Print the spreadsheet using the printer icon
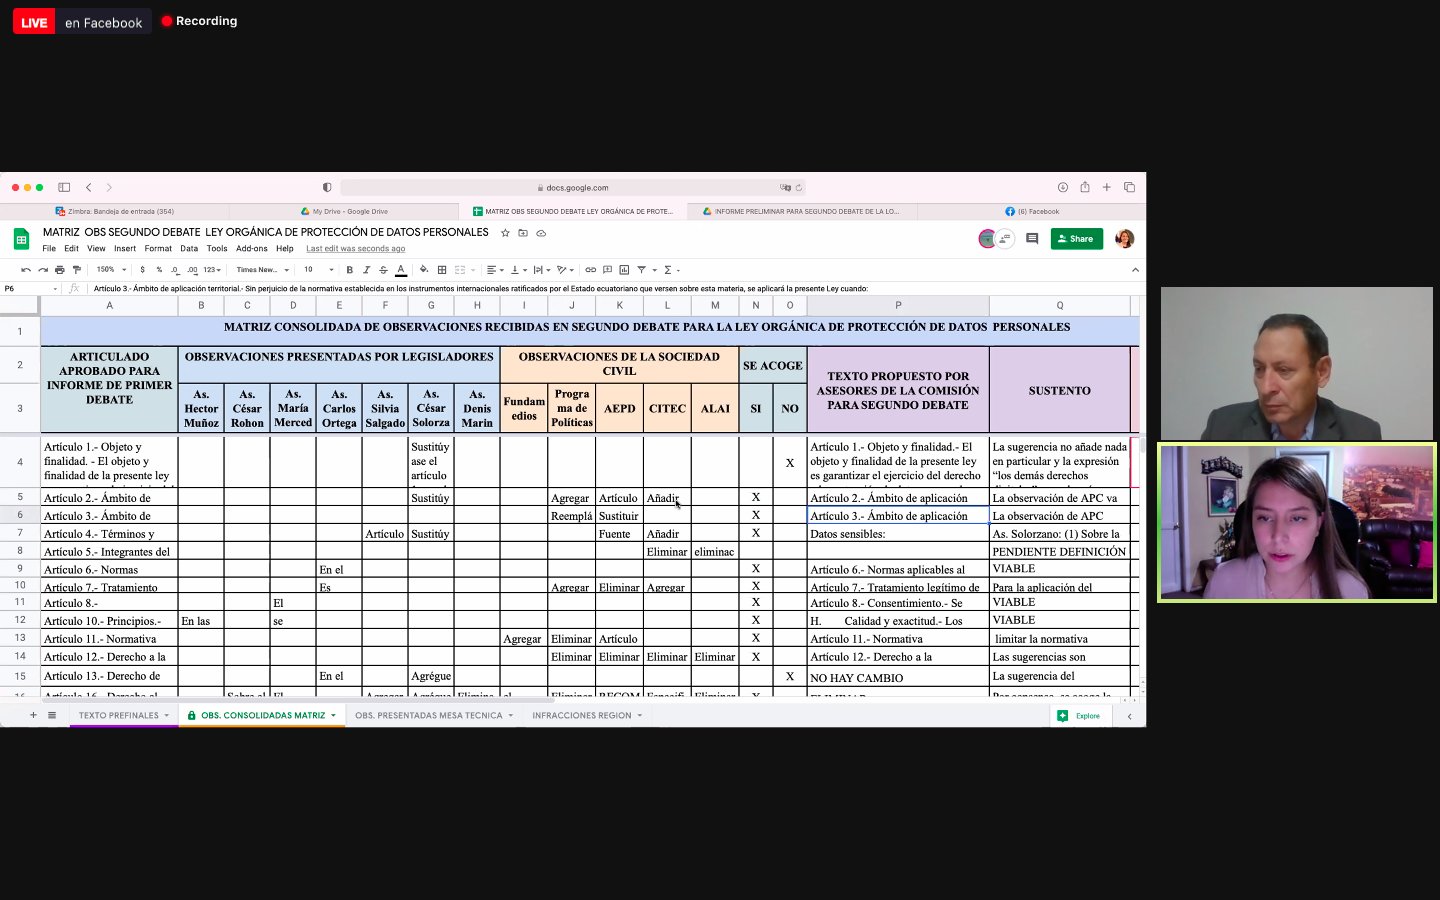Image resolution: width=1440 pixels, height=900 pixels. [x=60, y=270]
